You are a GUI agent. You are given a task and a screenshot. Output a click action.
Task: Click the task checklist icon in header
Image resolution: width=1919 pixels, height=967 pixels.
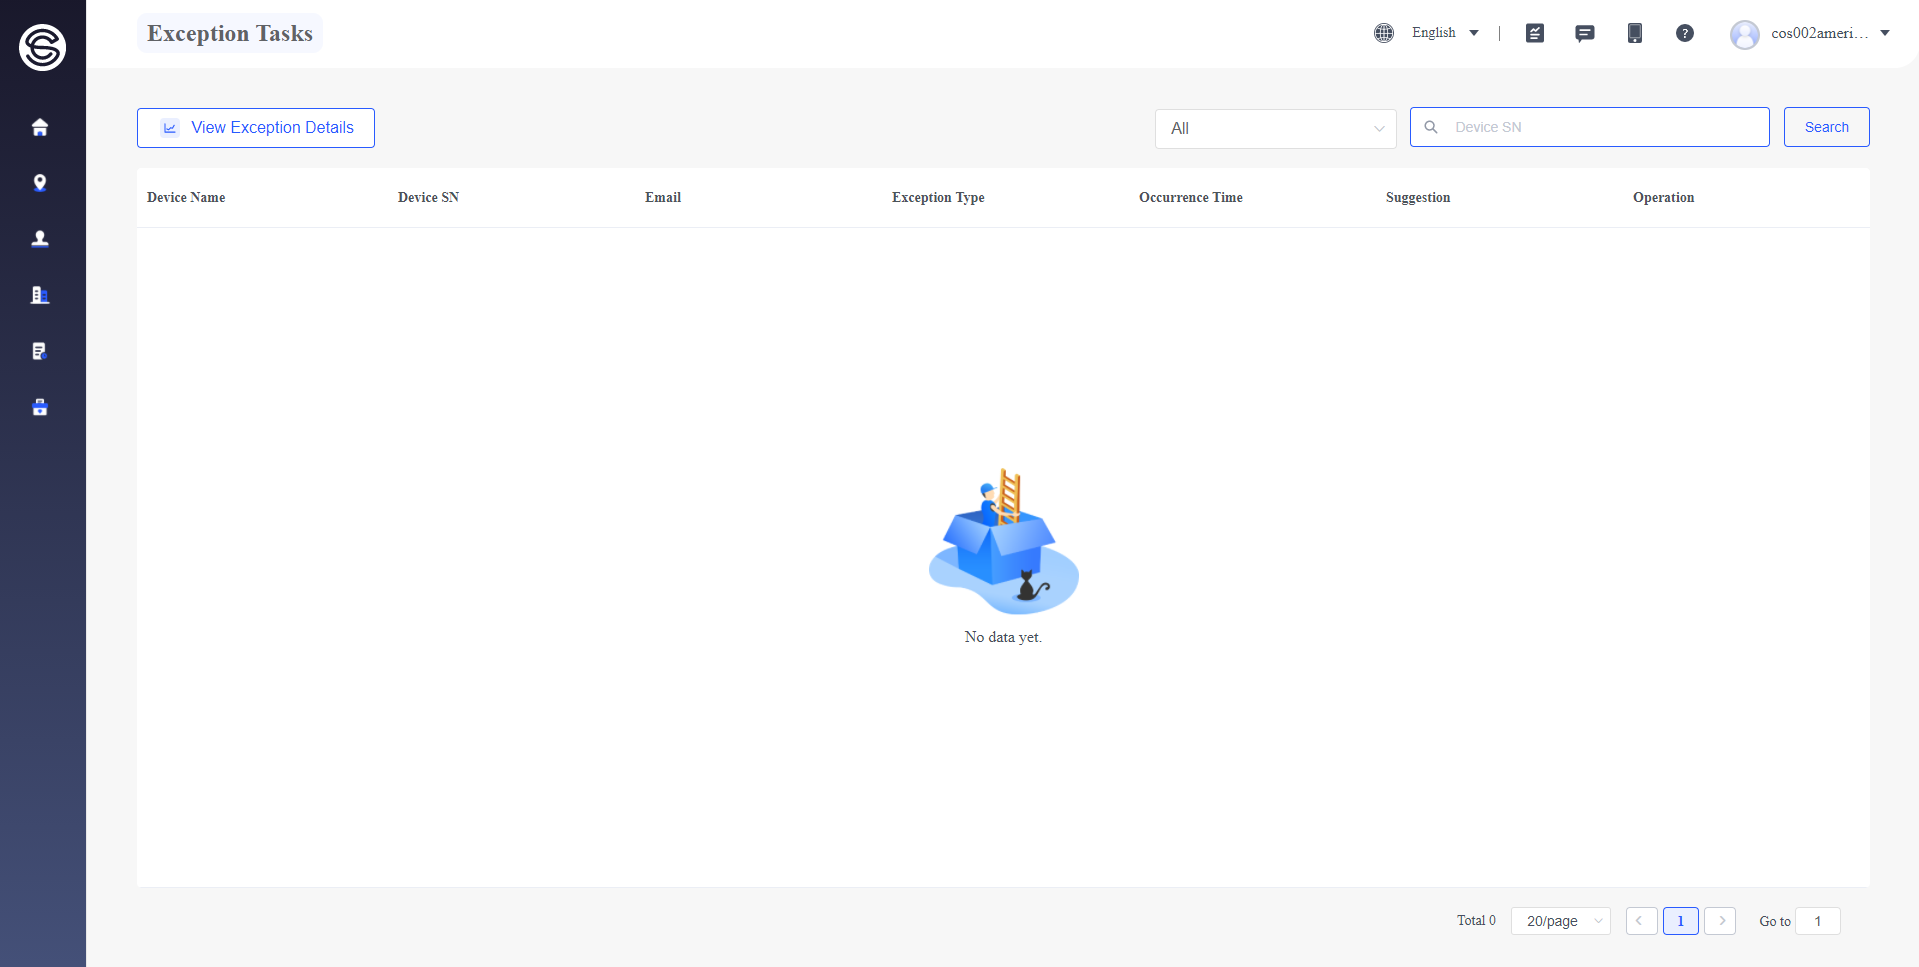(x=1535, y=33)
